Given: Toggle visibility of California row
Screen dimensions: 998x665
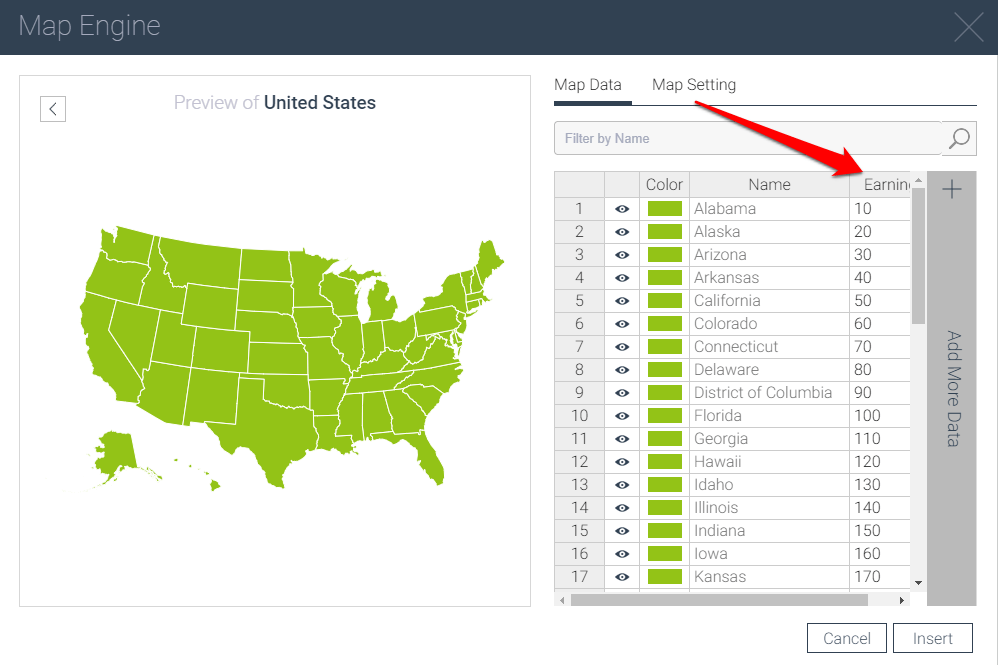Looking at the screenshot, I should tap(622, 301).
